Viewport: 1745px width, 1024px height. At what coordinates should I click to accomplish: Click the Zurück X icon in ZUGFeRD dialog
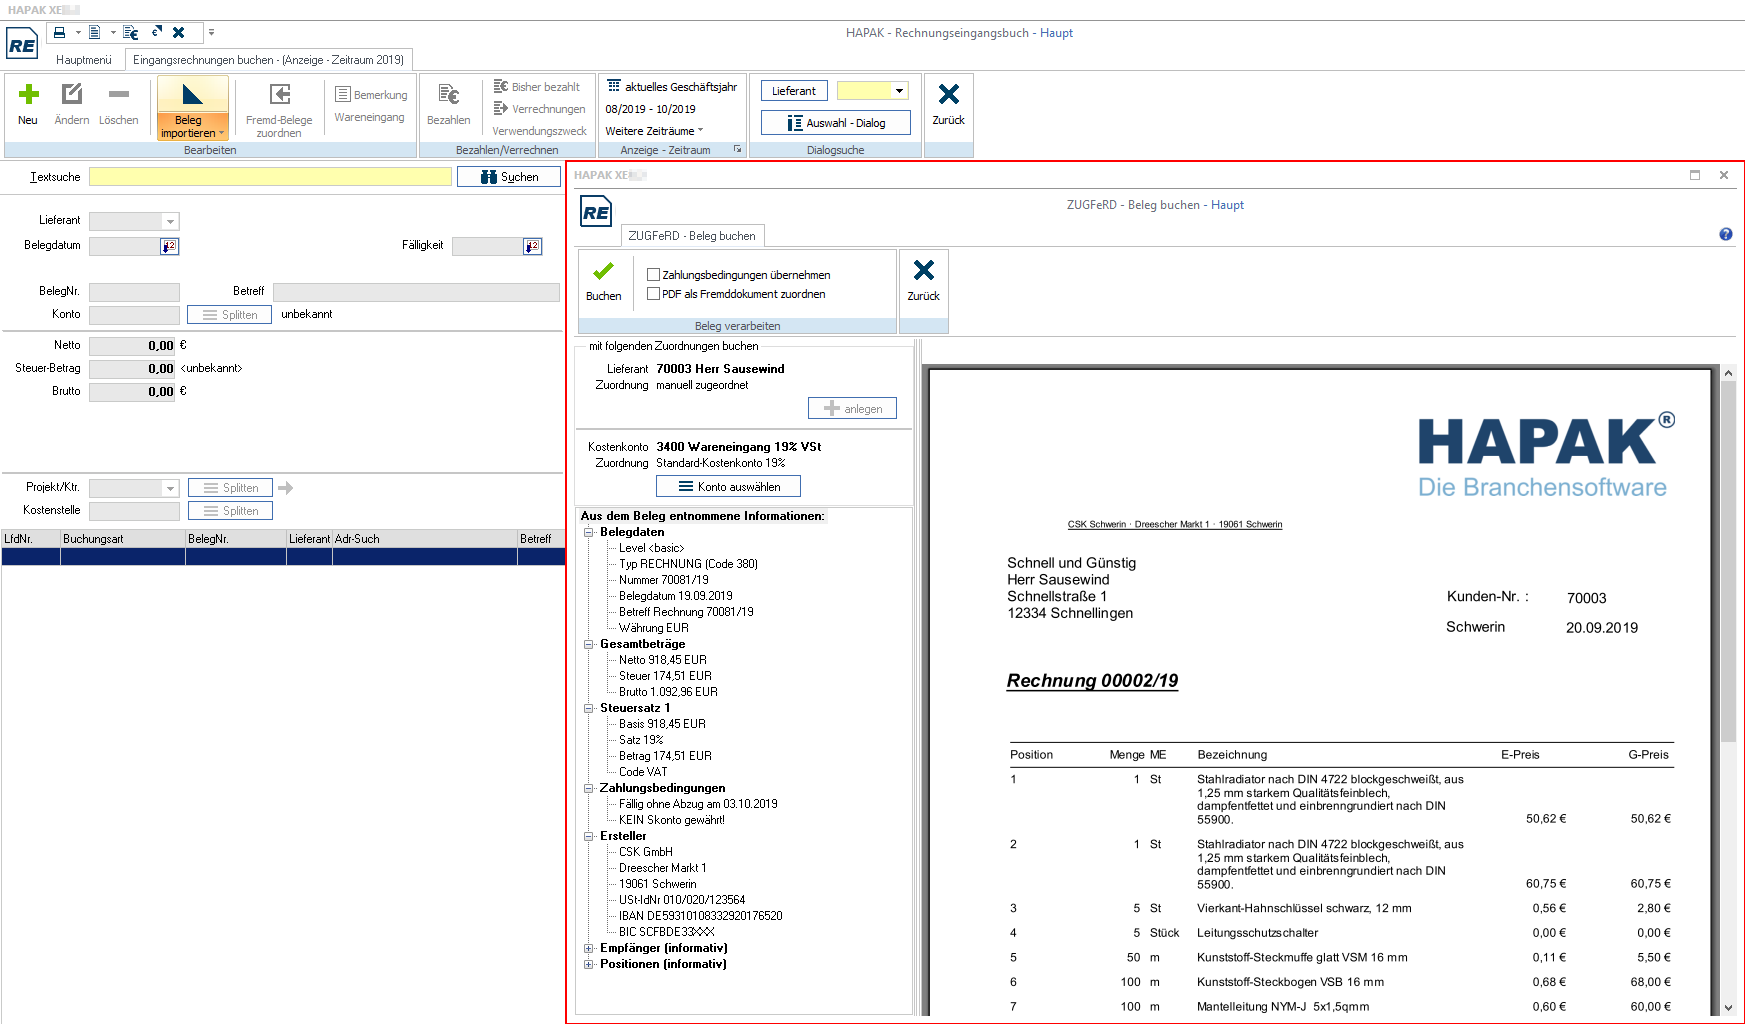pos(923,271)
